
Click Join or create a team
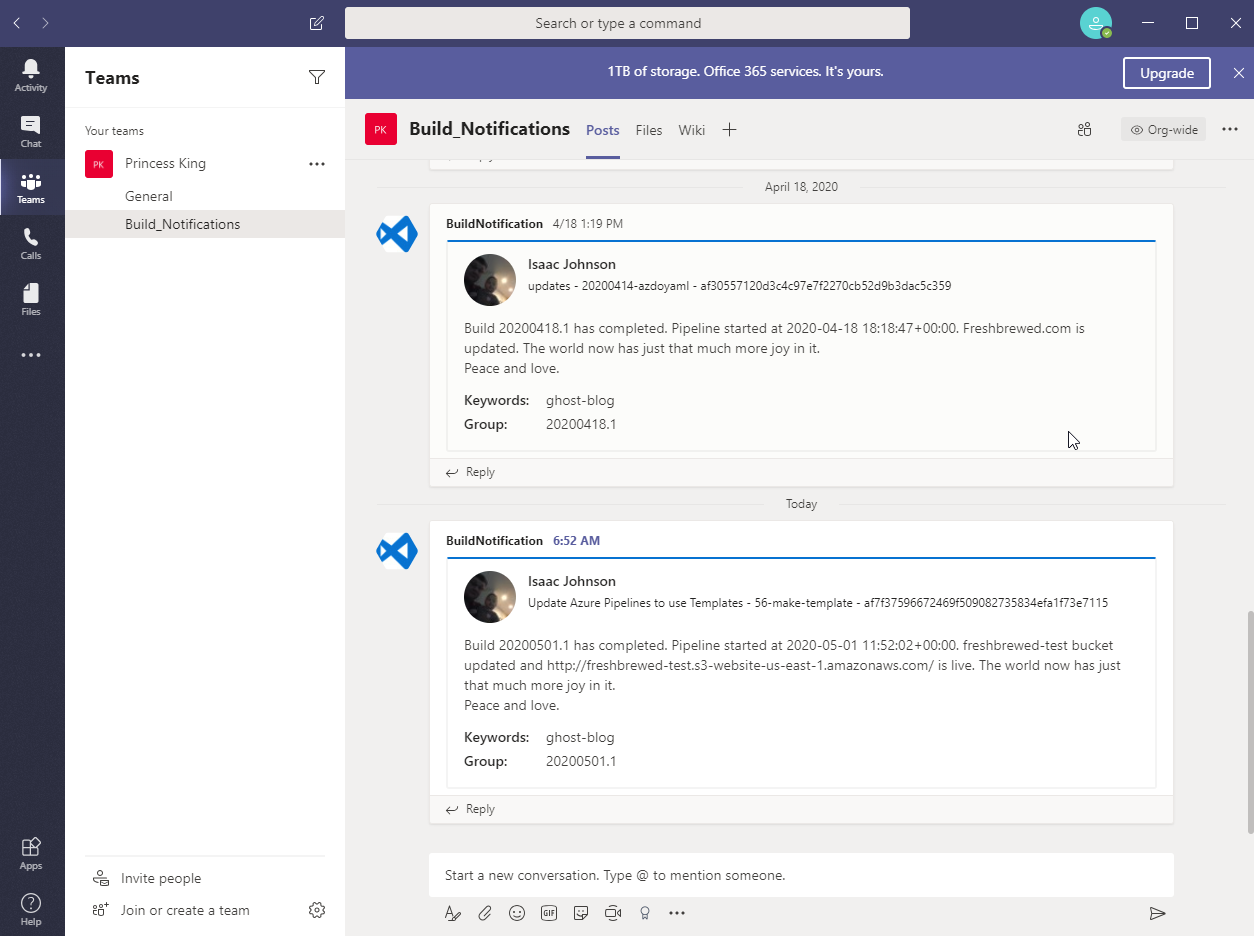tap(185, 910)
